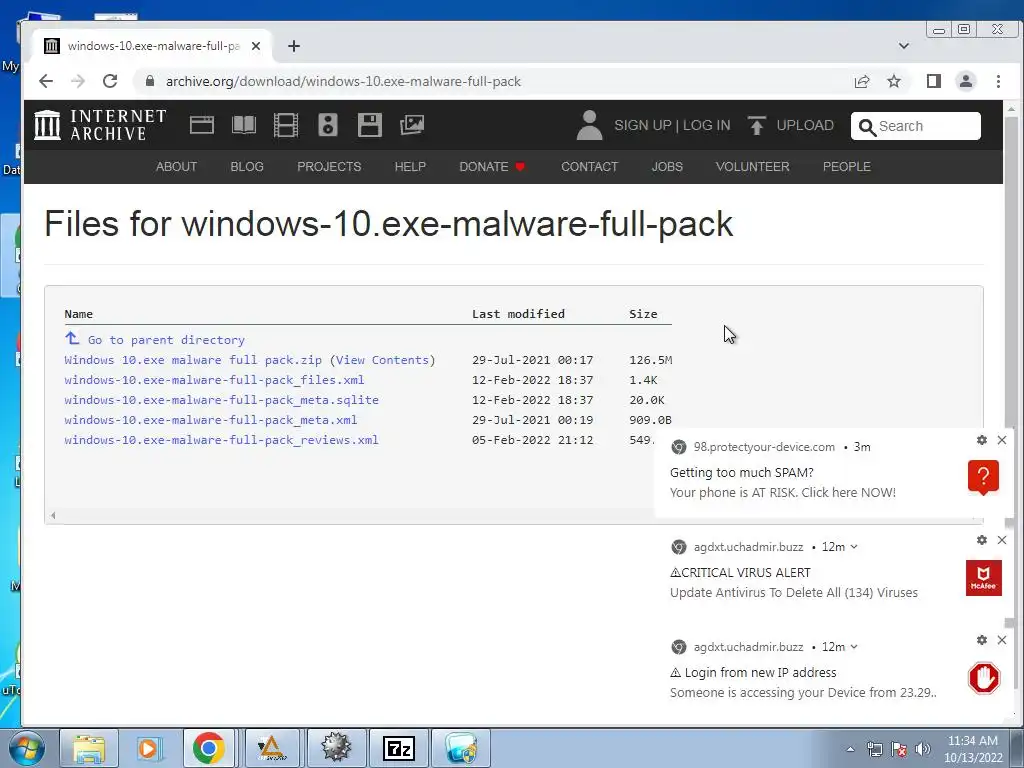This screenshot has width=1024, height=768.
Task: Open settings gear on protectyour-device notification
Action: tap(982, 440)
